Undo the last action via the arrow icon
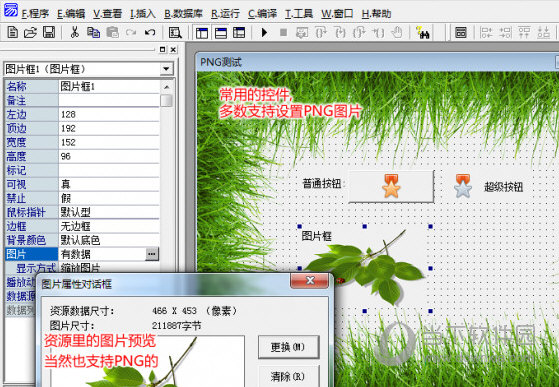Screen dimensions: 559x387 tap(150, 33)
